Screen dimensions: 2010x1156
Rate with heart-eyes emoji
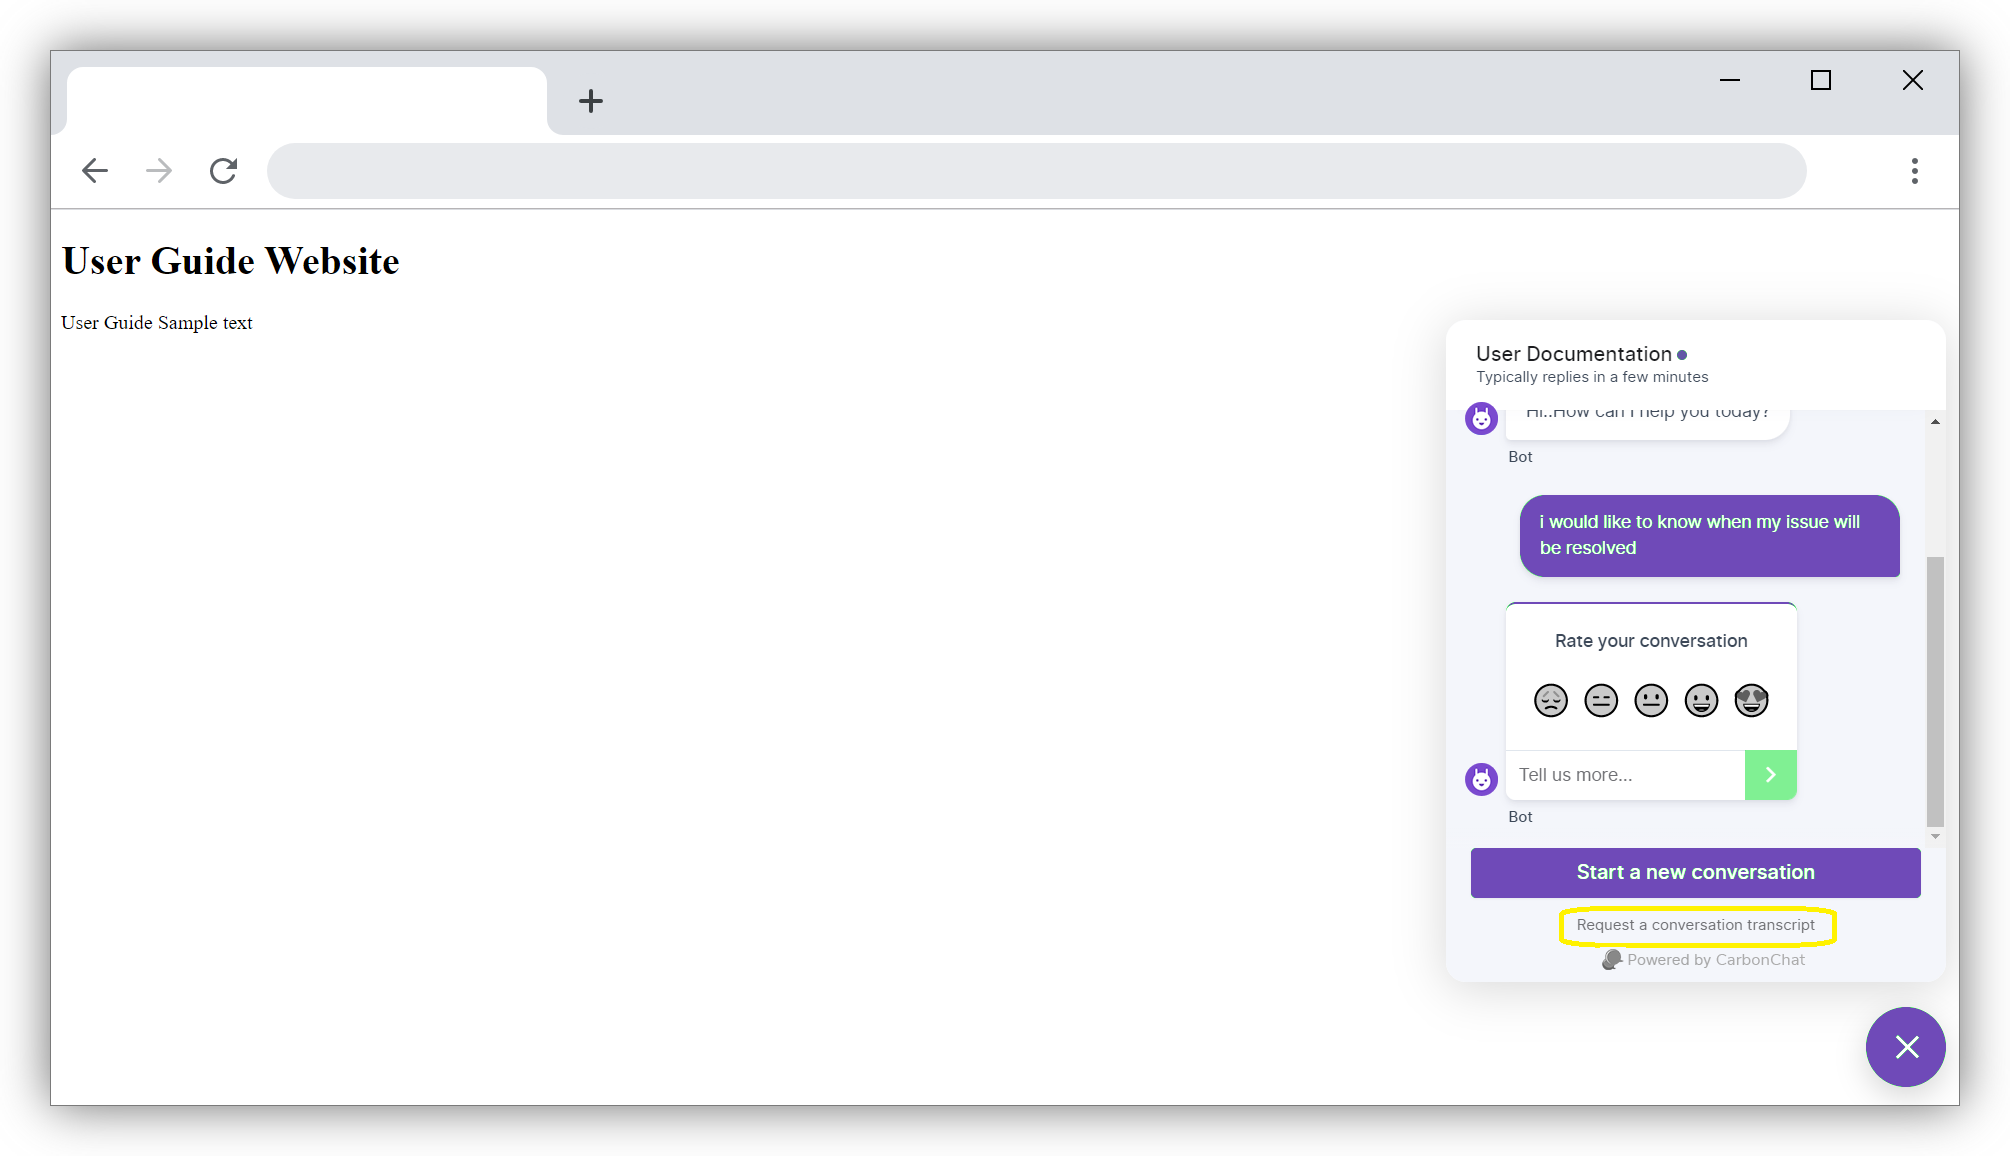(1751, 700)
